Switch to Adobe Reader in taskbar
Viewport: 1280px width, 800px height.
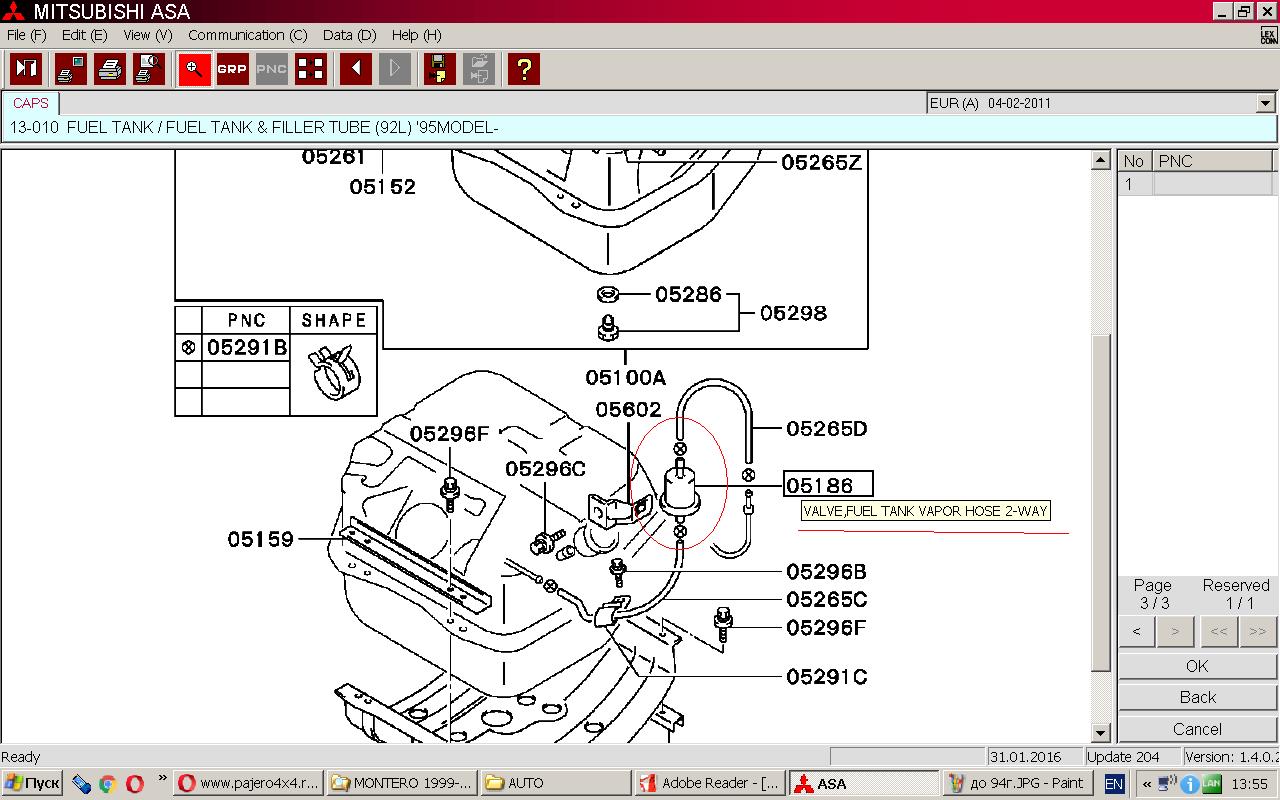[710, 783]
